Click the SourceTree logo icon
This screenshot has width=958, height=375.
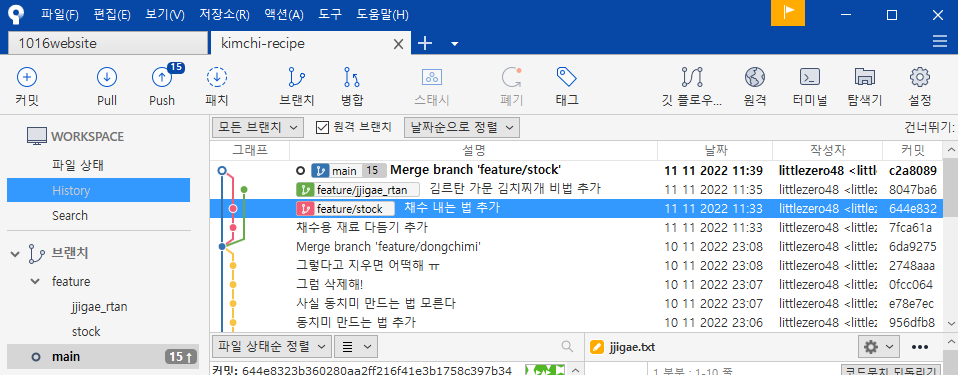tap(16, 14)
